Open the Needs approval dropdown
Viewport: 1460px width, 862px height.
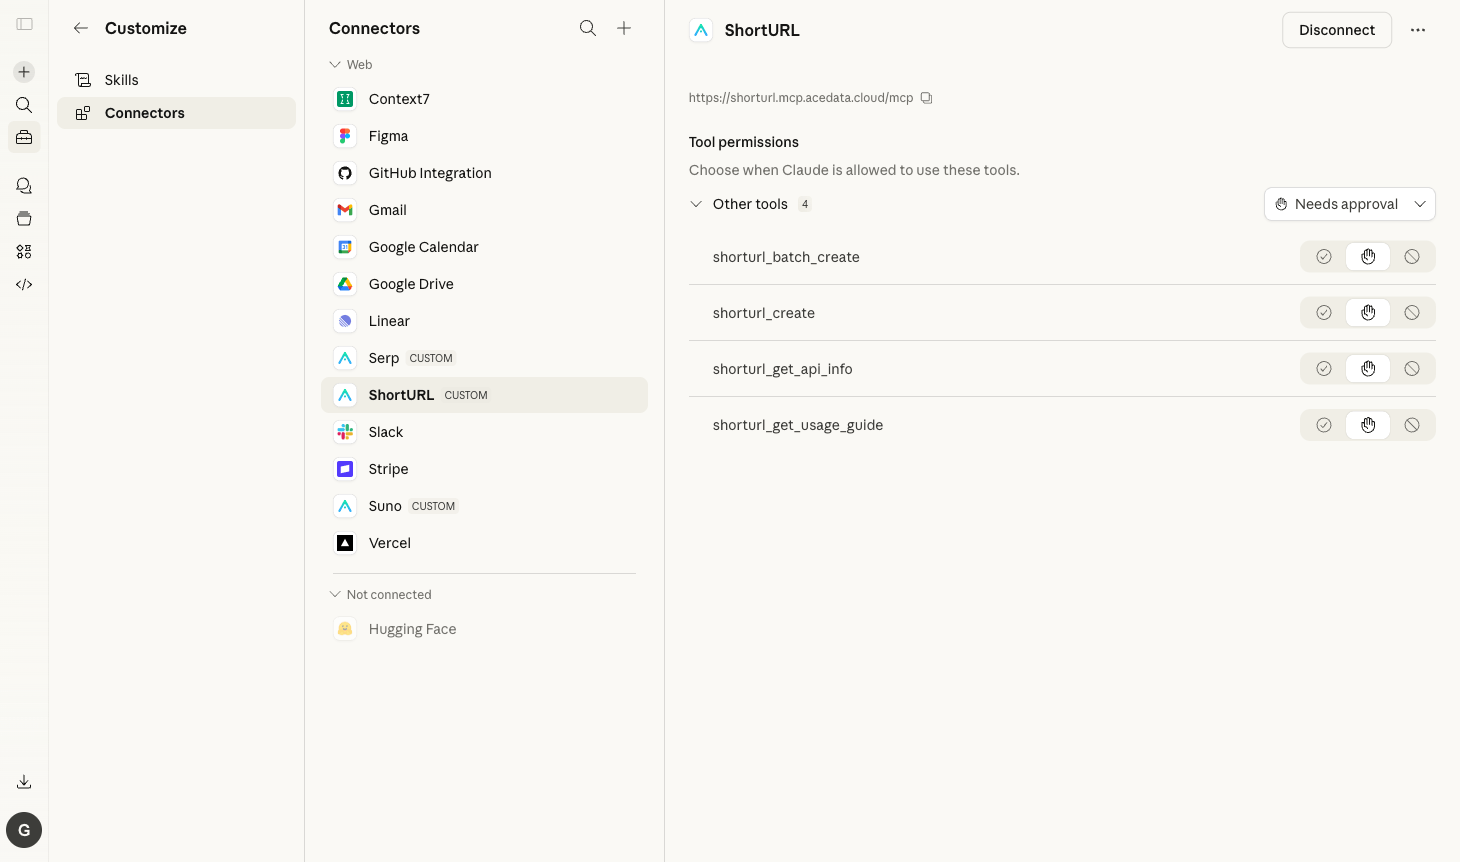[x=1349, y=204]
